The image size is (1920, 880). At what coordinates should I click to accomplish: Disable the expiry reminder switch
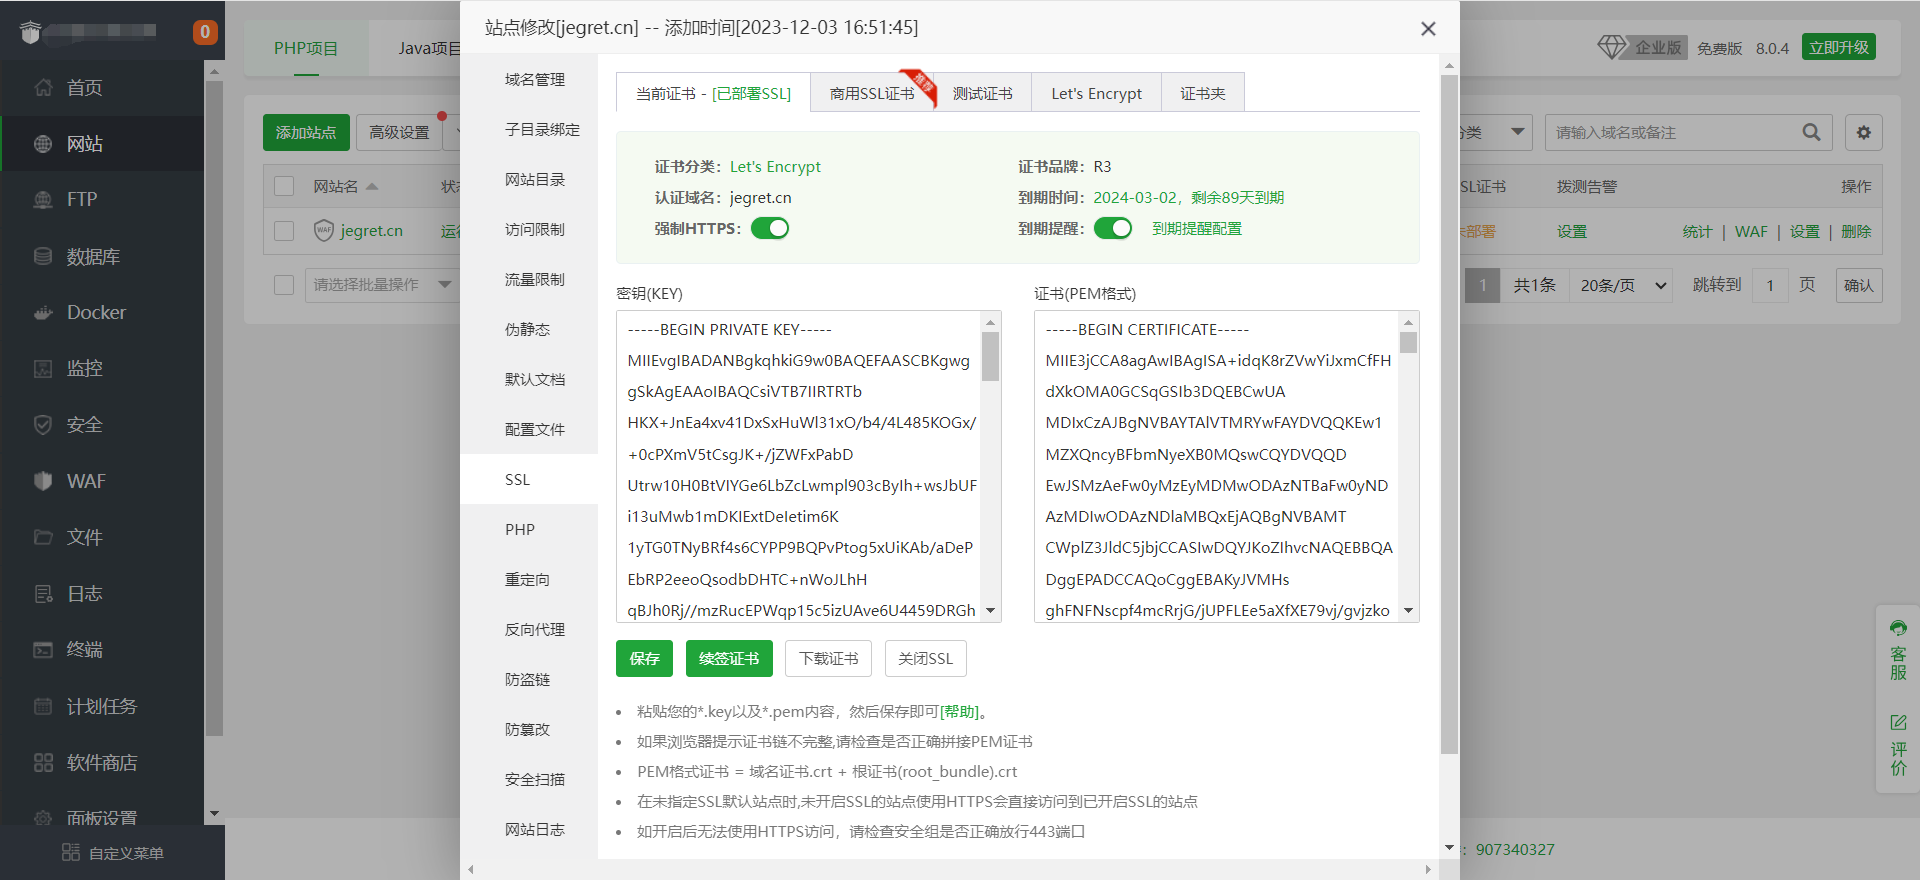tap(1112, 229)
